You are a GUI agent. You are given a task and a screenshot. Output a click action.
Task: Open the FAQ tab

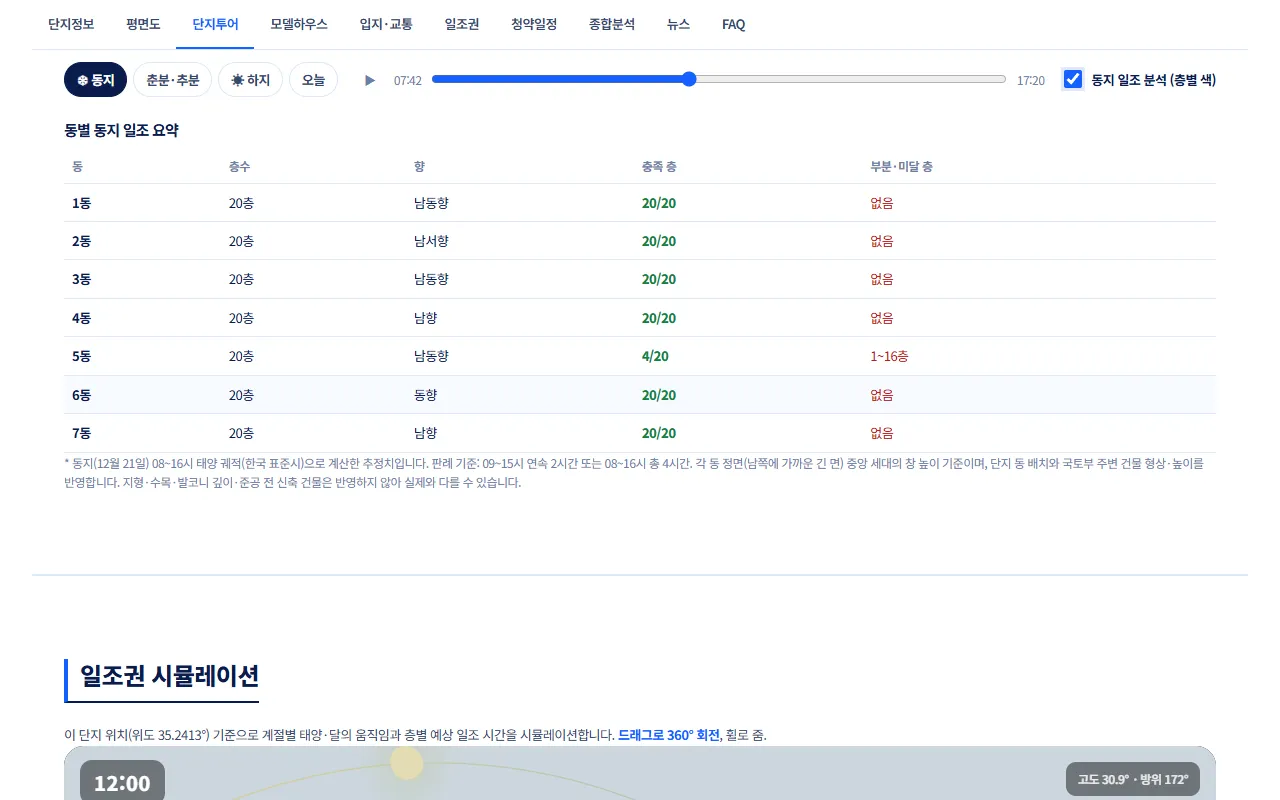734,24
